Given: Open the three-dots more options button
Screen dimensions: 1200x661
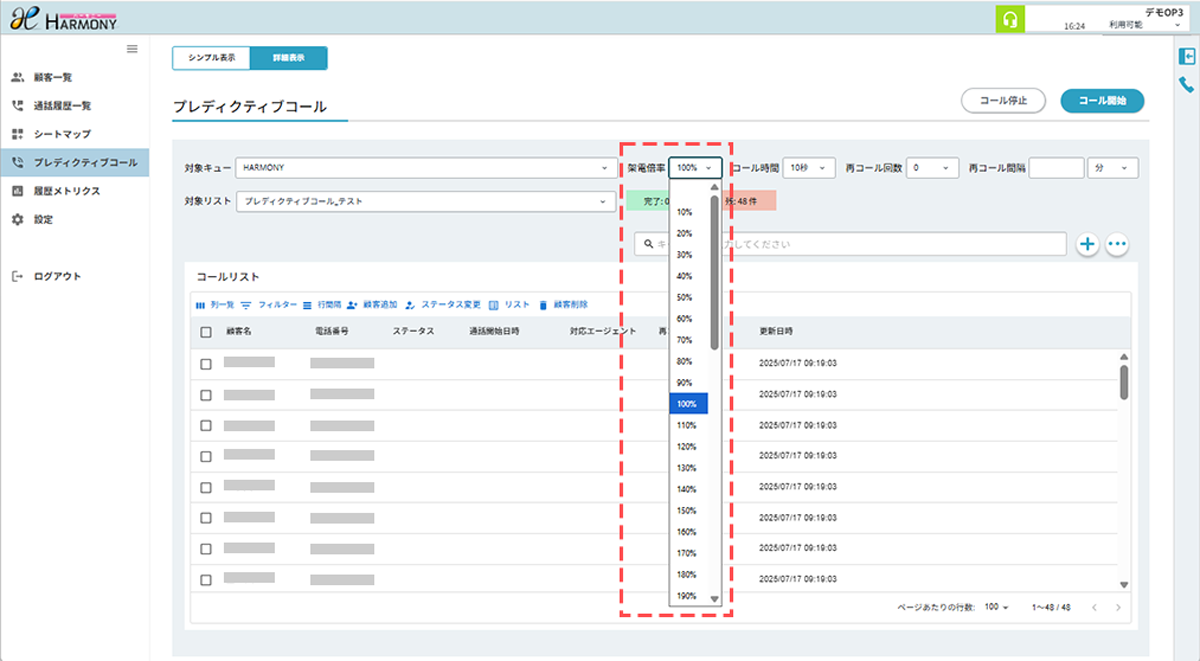Looking at the screenshot, I should pos(1117,244).
